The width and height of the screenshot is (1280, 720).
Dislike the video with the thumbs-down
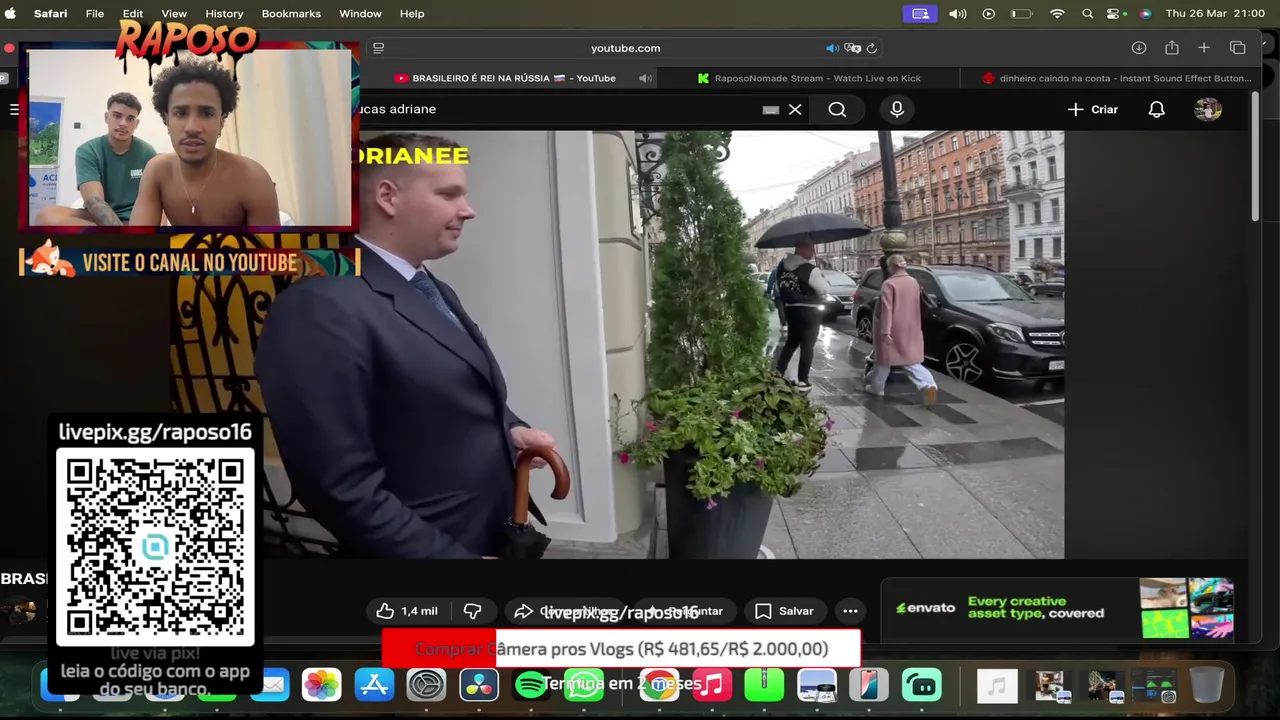coord(473,611)
